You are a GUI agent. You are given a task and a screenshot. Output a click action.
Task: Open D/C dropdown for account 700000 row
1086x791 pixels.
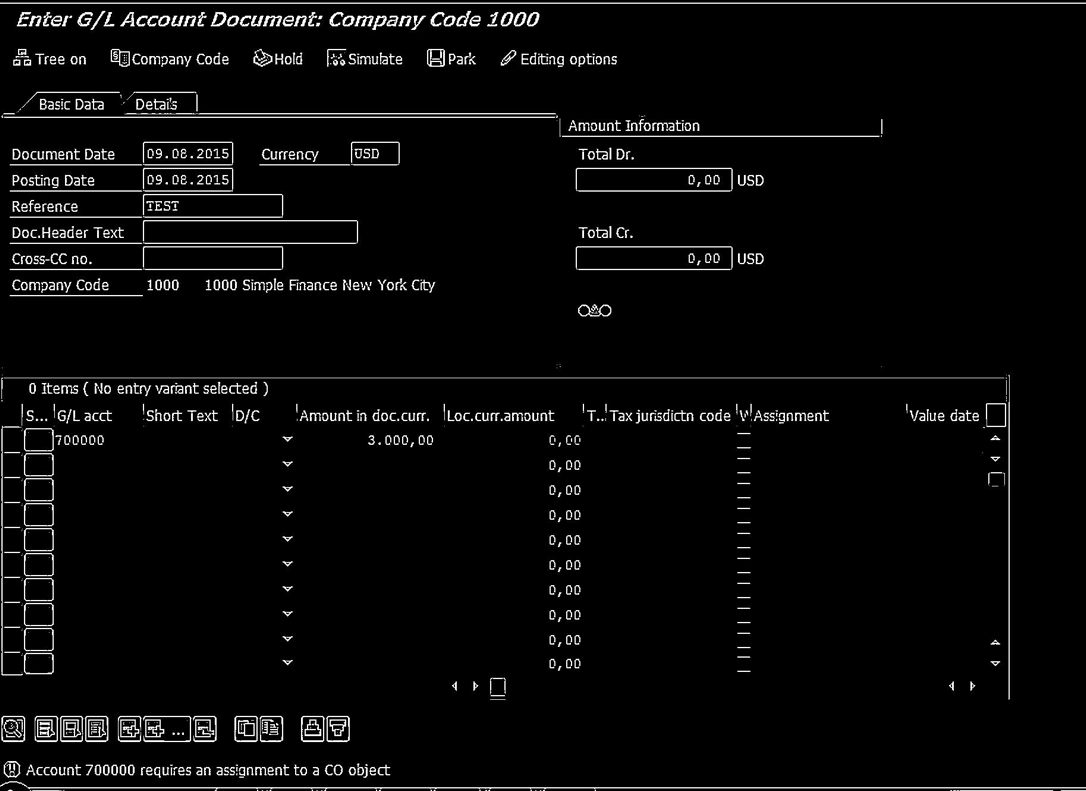click(288, 440)
